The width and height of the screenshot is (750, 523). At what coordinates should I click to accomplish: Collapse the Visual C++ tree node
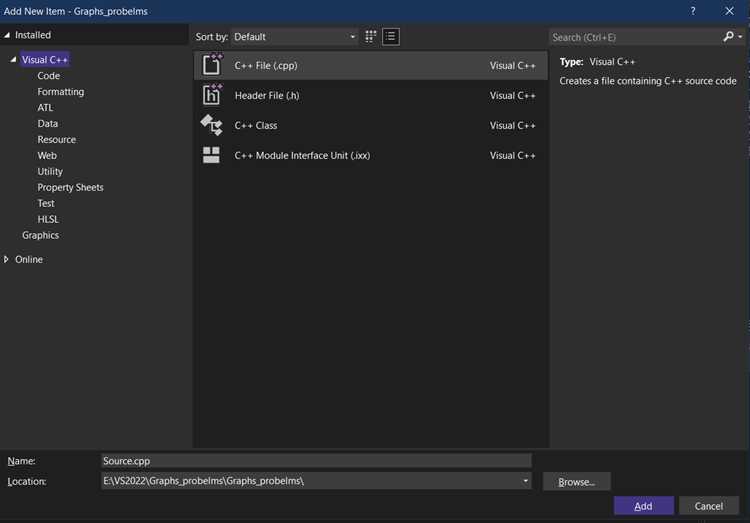[13, 59]
